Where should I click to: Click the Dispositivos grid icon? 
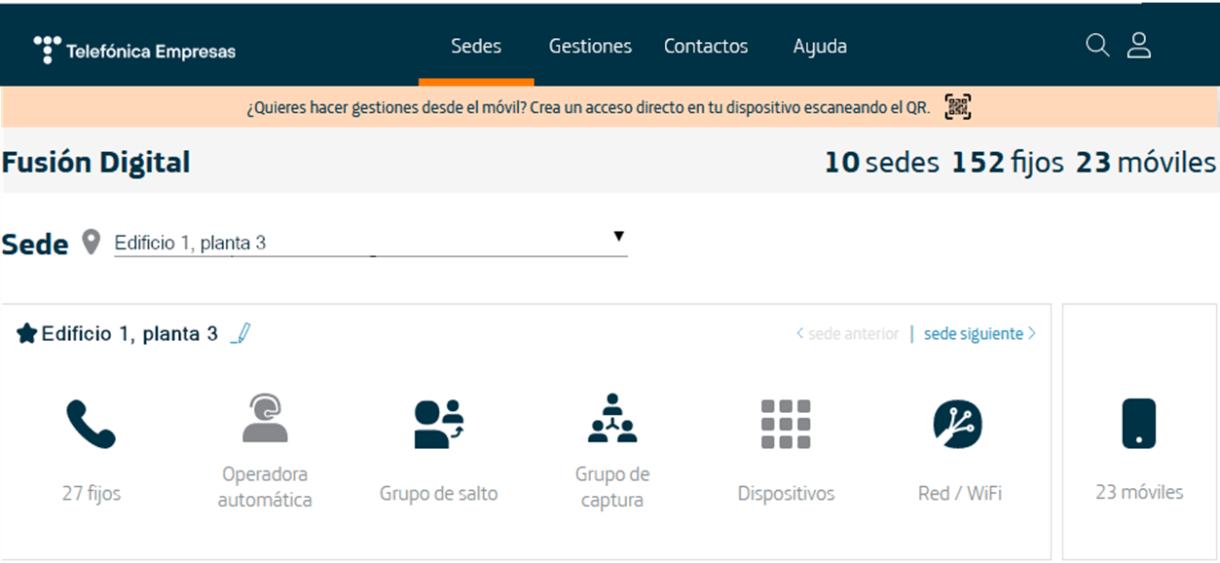click(785, 424)
